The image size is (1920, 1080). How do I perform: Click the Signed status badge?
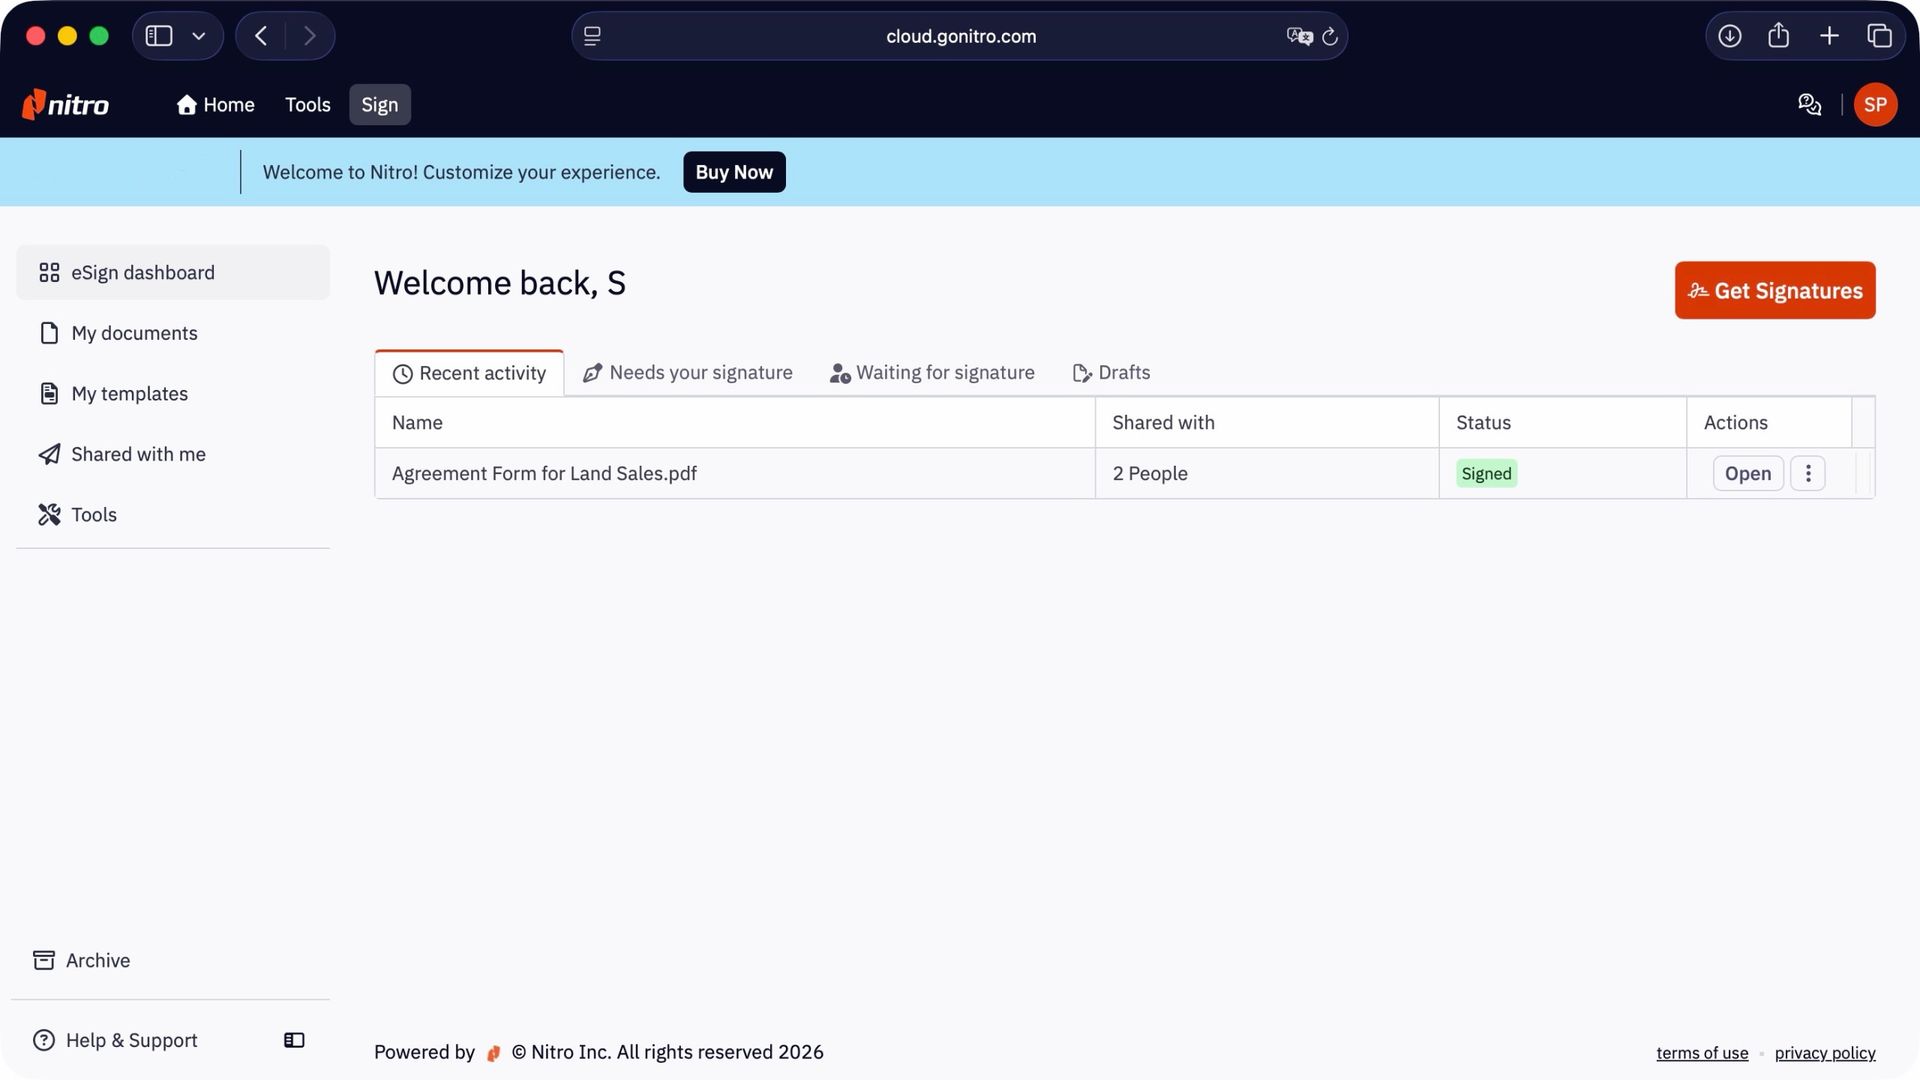click(1486, 473)
